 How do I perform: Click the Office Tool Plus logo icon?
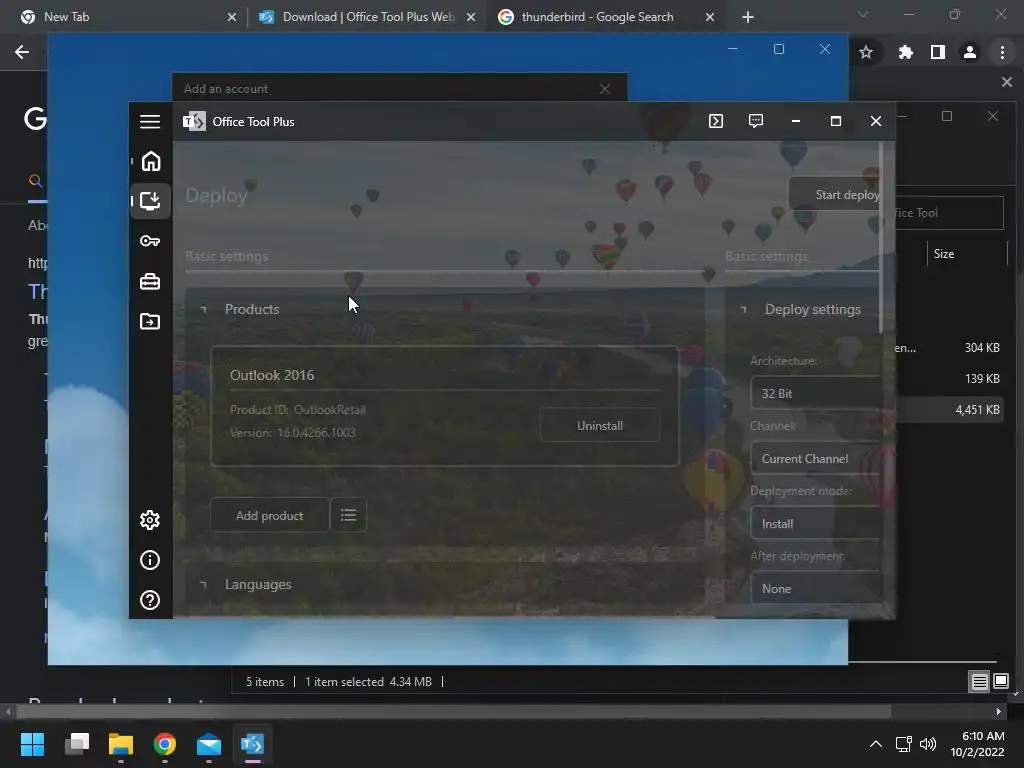click(194, 121)
